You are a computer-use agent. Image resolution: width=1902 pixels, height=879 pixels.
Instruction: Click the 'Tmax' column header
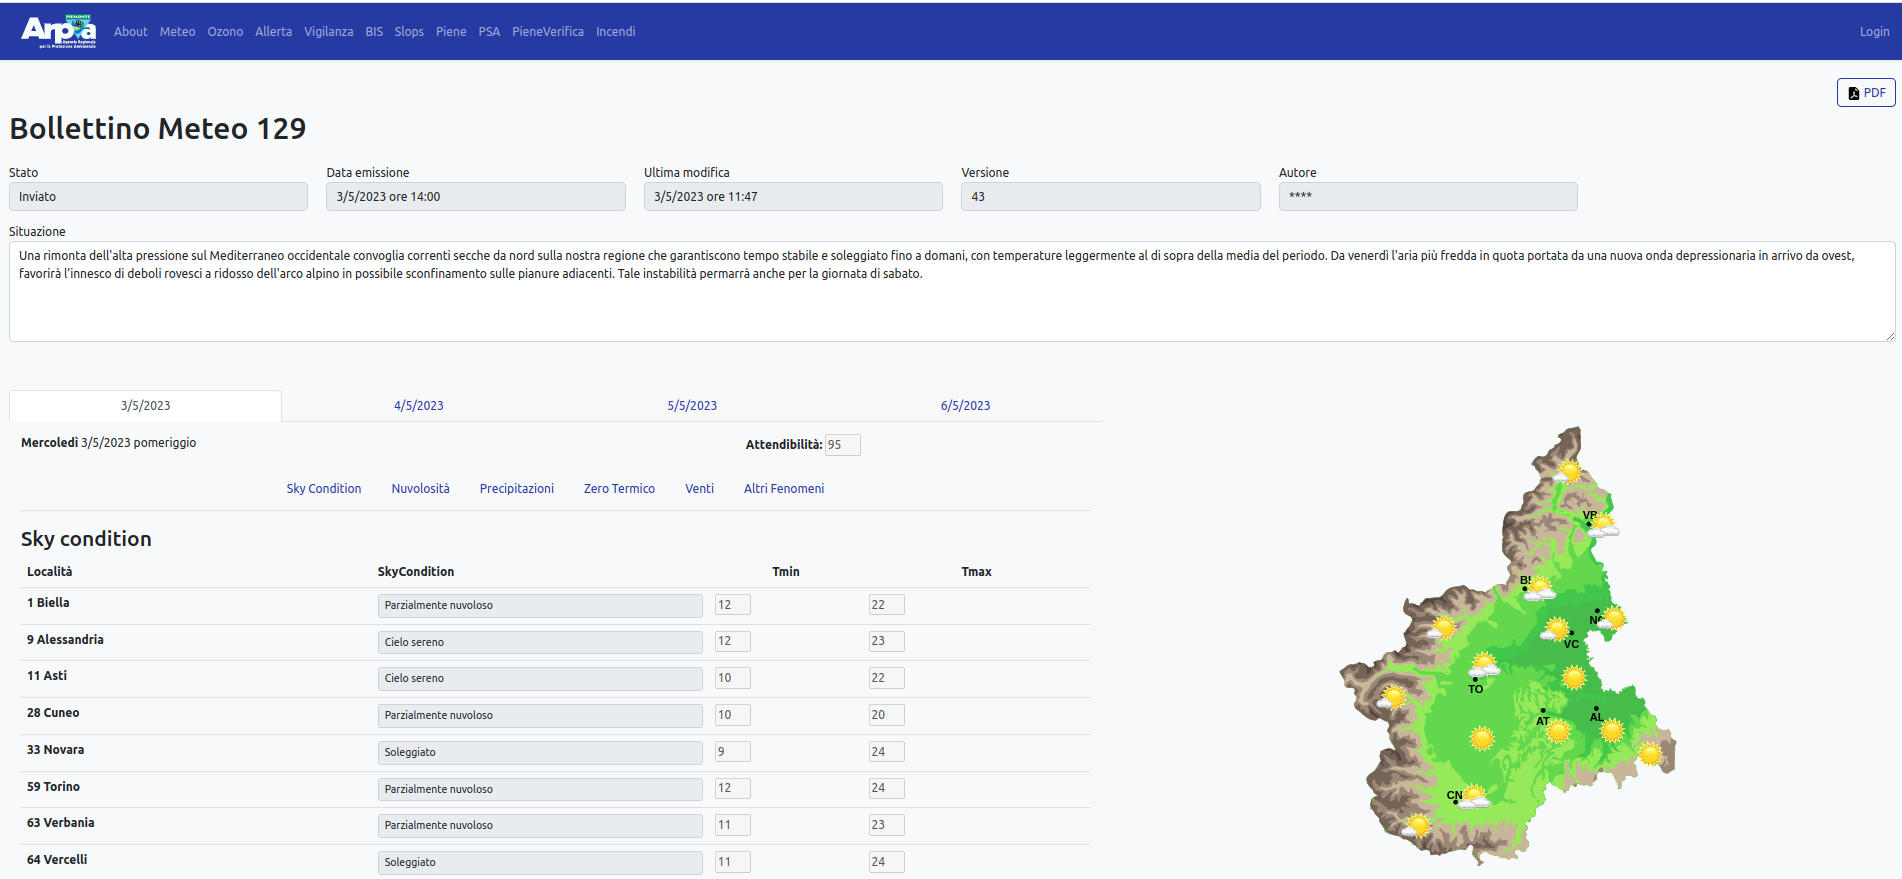point(976,572)
